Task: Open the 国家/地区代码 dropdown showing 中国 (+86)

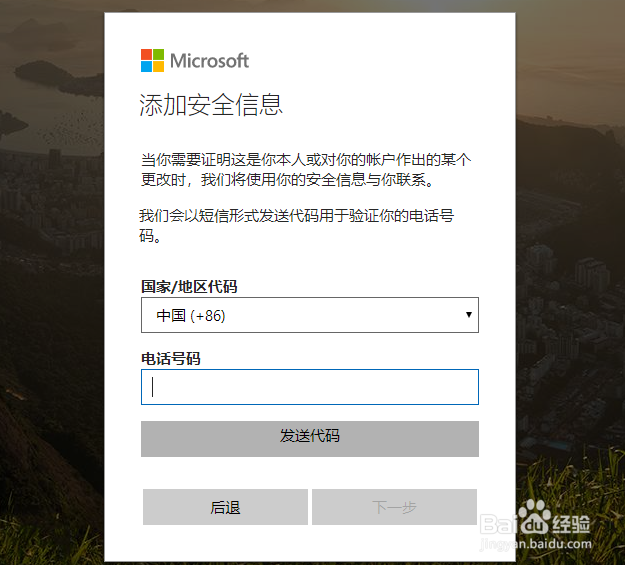Action: point(300,315)
